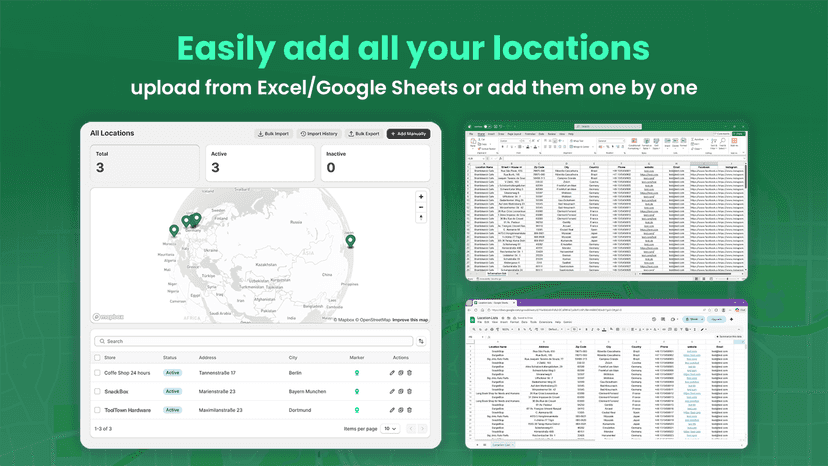
Task: Click the Mapbox logo on map
Action: click(108, 317)
